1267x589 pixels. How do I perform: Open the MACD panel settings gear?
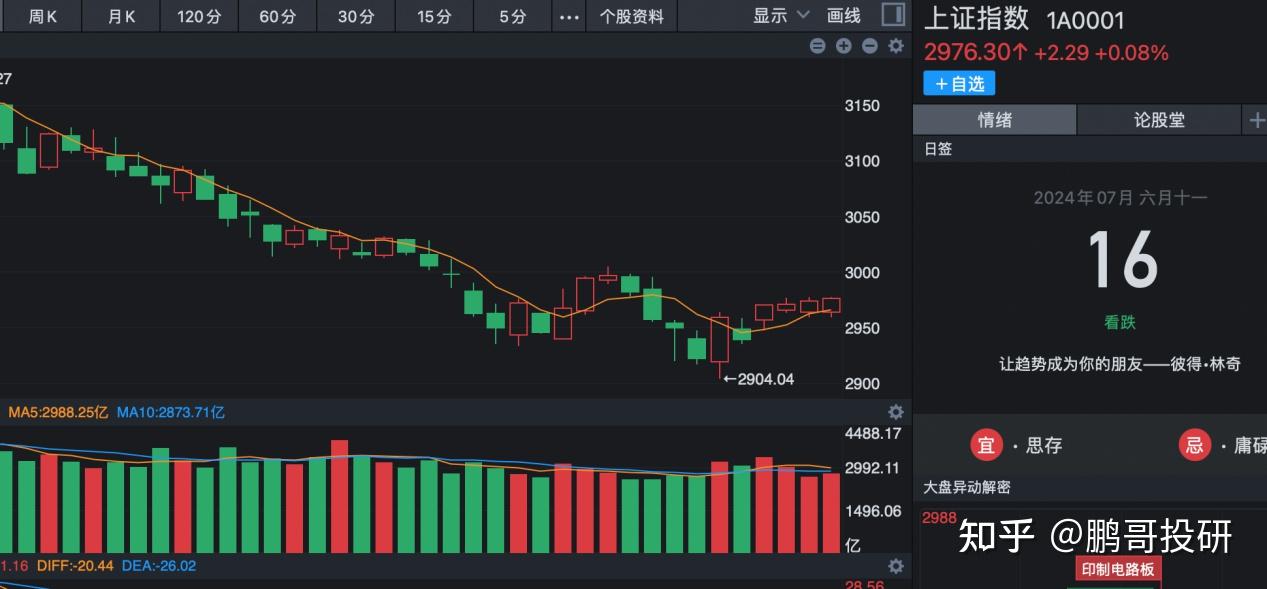click(895, 566)
